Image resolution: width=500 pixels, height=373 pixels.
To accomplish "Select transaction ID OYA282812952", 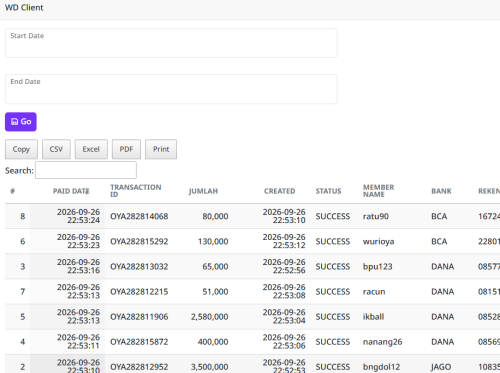I will tap(139, 367).
